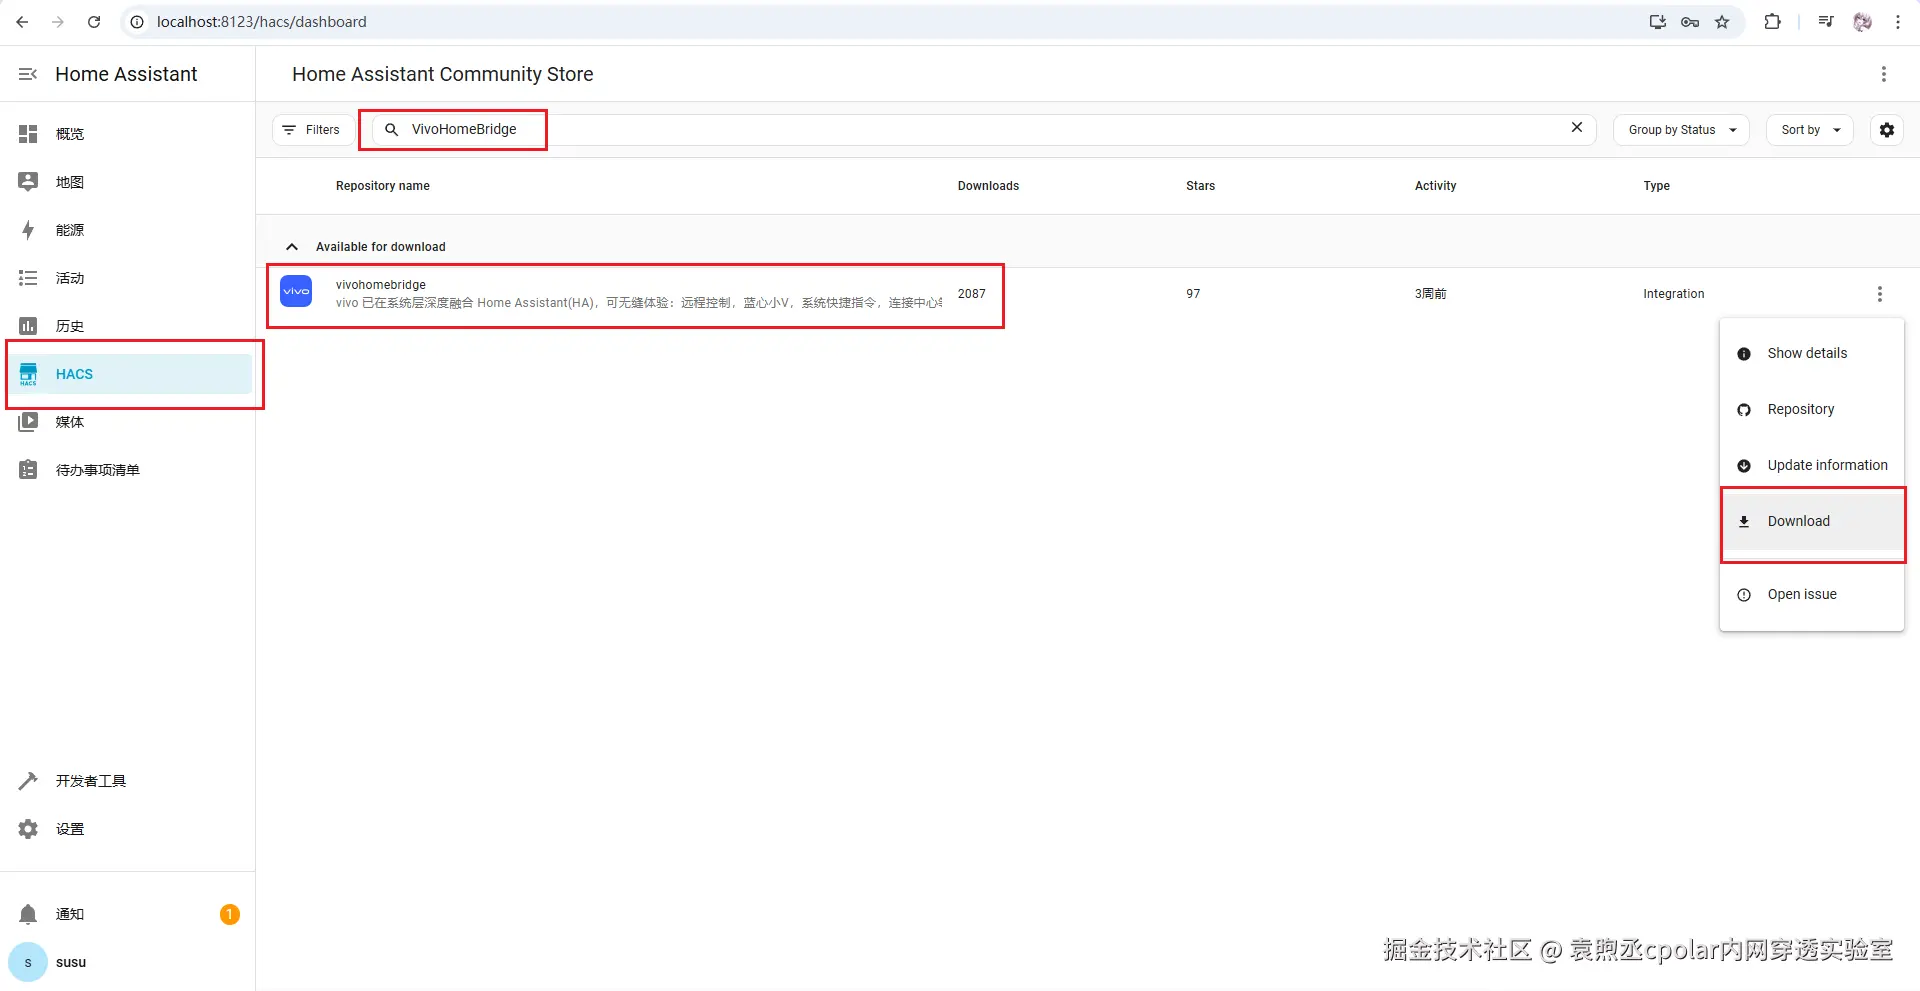This screenshot has width=1920, height=991.
Task: Choose Repository in the context menu
Action: click(1812, 409)
